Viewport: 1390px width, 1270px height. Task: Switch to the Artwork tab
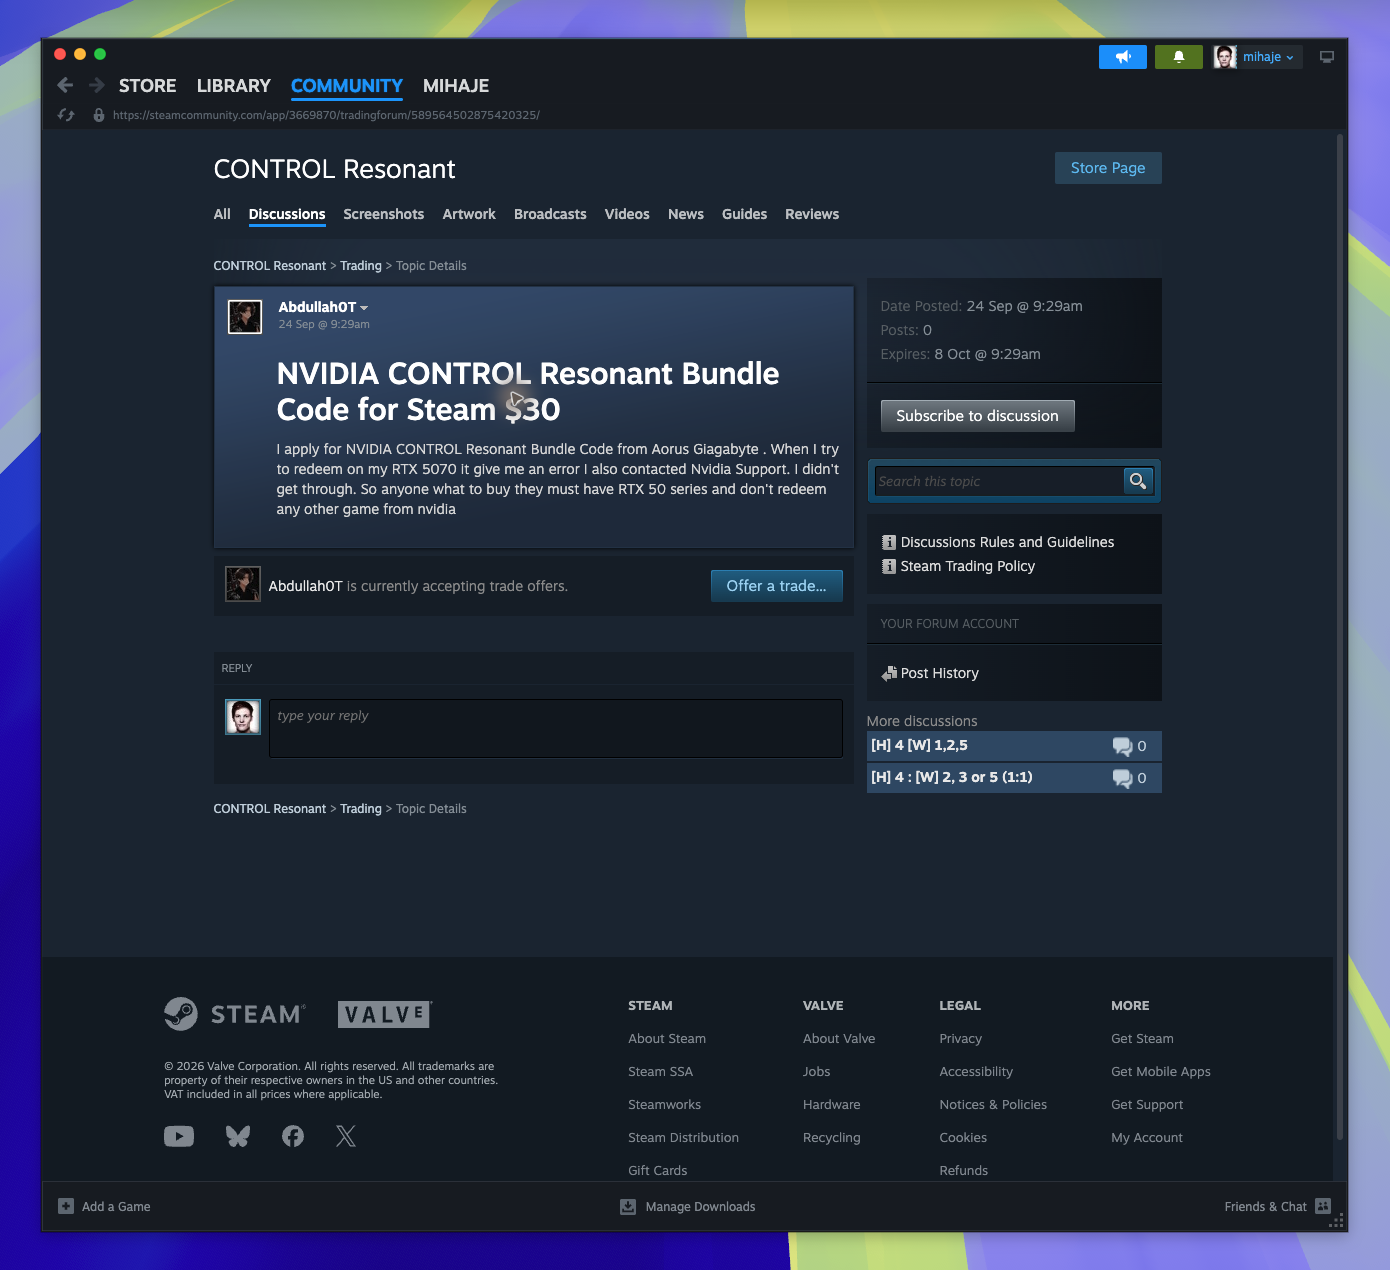(469, 214)
